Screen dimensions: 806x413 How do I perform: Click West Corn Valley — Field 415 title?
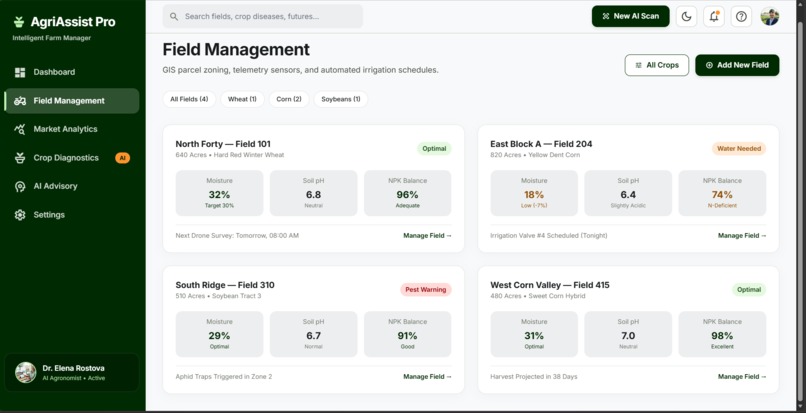(550, 285)
